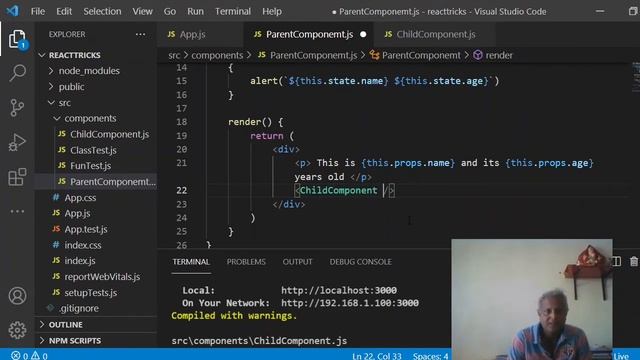
Task: Click the VS Code logo icon
Action: (12, 11)
